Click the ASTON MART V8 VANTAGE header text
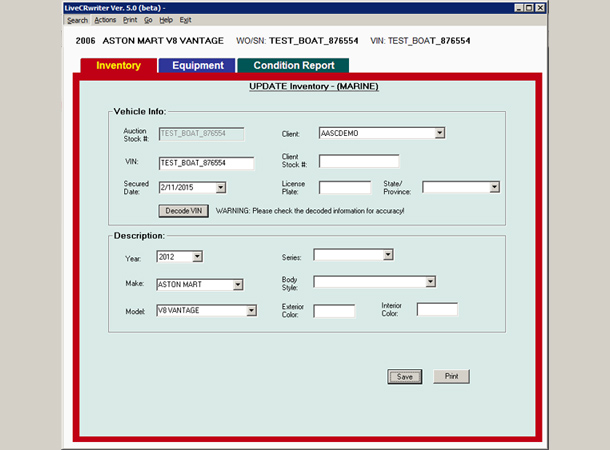 pyautogui.click(x=163, y=41)
